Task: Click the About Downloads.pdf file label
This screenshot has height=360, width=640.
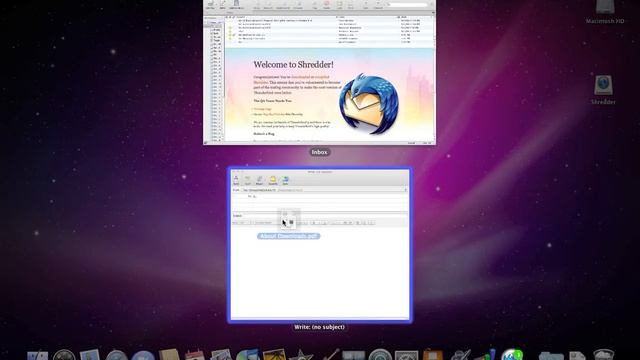Action: point(289,236)
